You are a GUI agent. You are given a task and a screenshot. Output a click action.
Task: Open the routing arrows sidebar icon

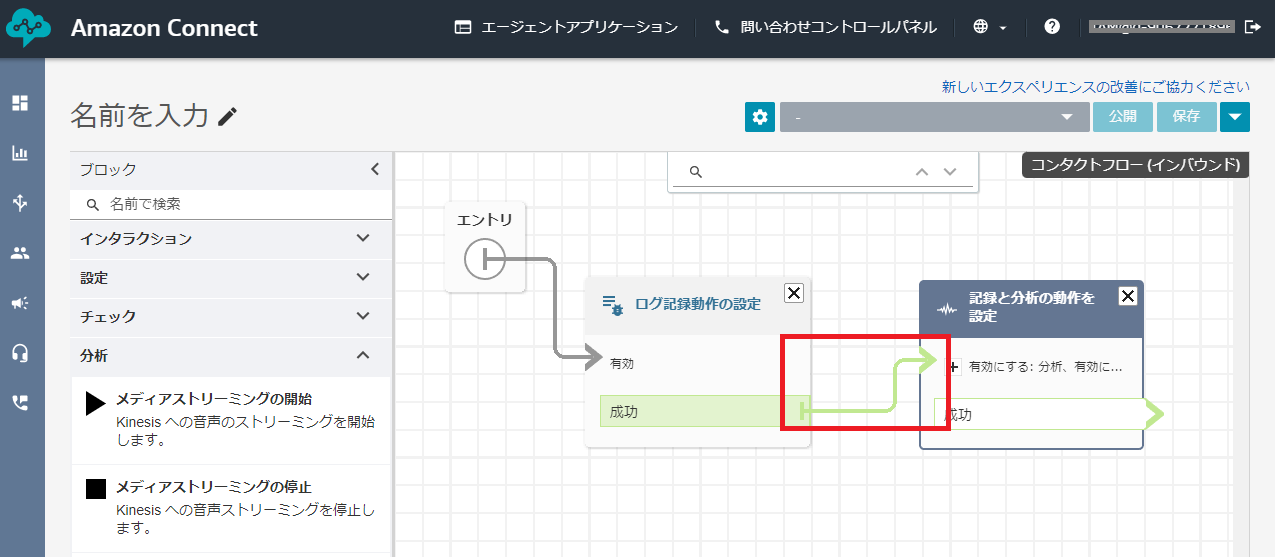[x=20, y=203]
